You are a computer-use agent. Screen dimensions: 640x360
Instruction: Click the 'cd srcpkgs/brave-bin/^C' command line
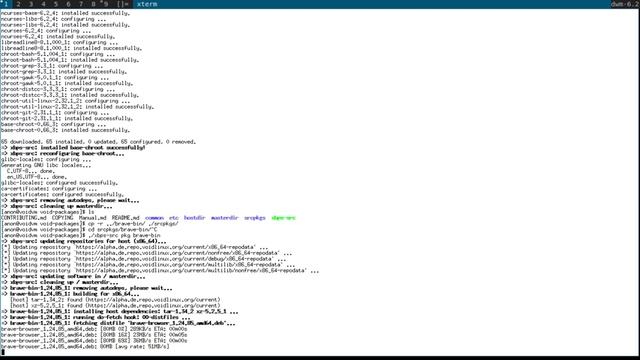122,229
